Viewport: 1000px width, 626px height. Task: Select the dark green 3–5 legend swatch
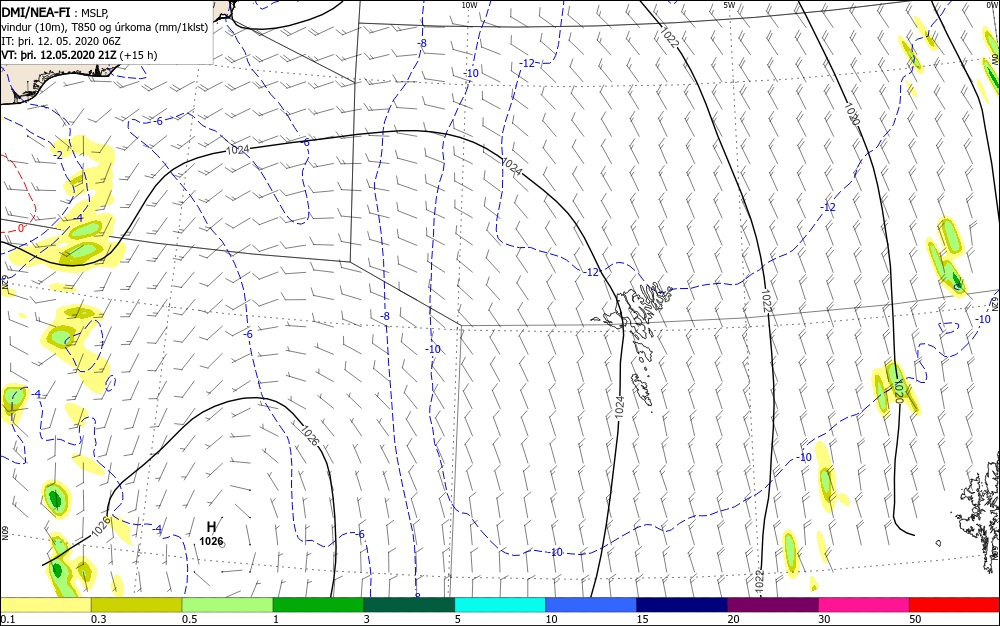coord(409,605)
